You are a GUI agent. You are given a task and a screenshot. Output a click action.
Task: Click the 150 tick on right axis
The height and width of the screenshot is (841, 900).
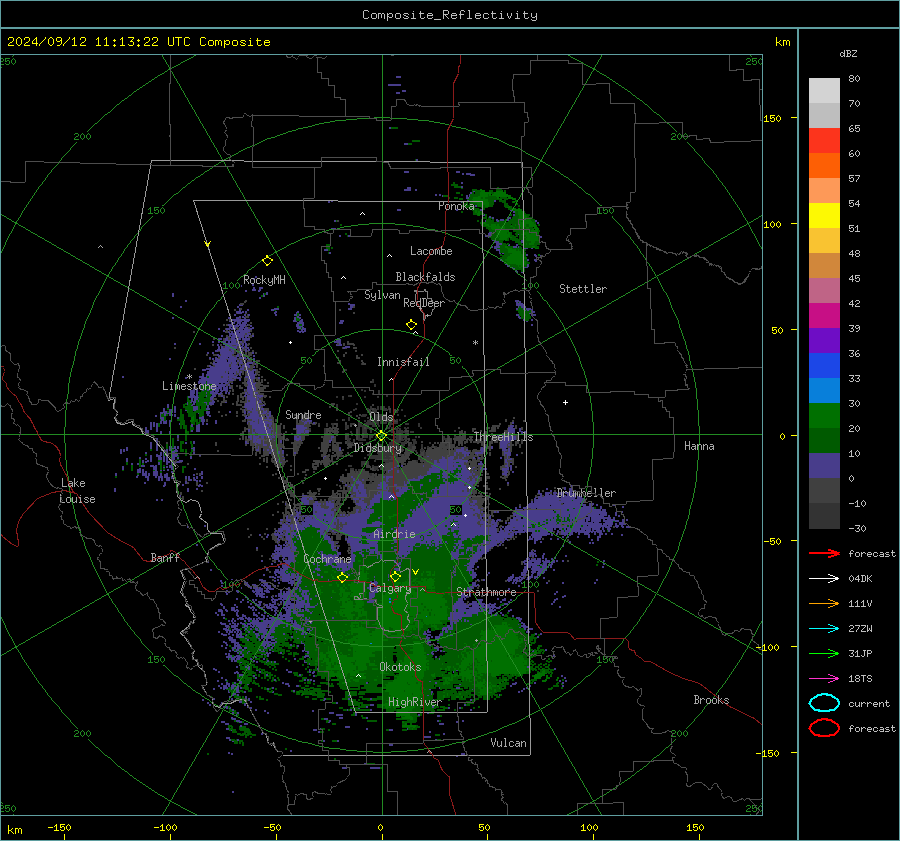tap(773, 118)
